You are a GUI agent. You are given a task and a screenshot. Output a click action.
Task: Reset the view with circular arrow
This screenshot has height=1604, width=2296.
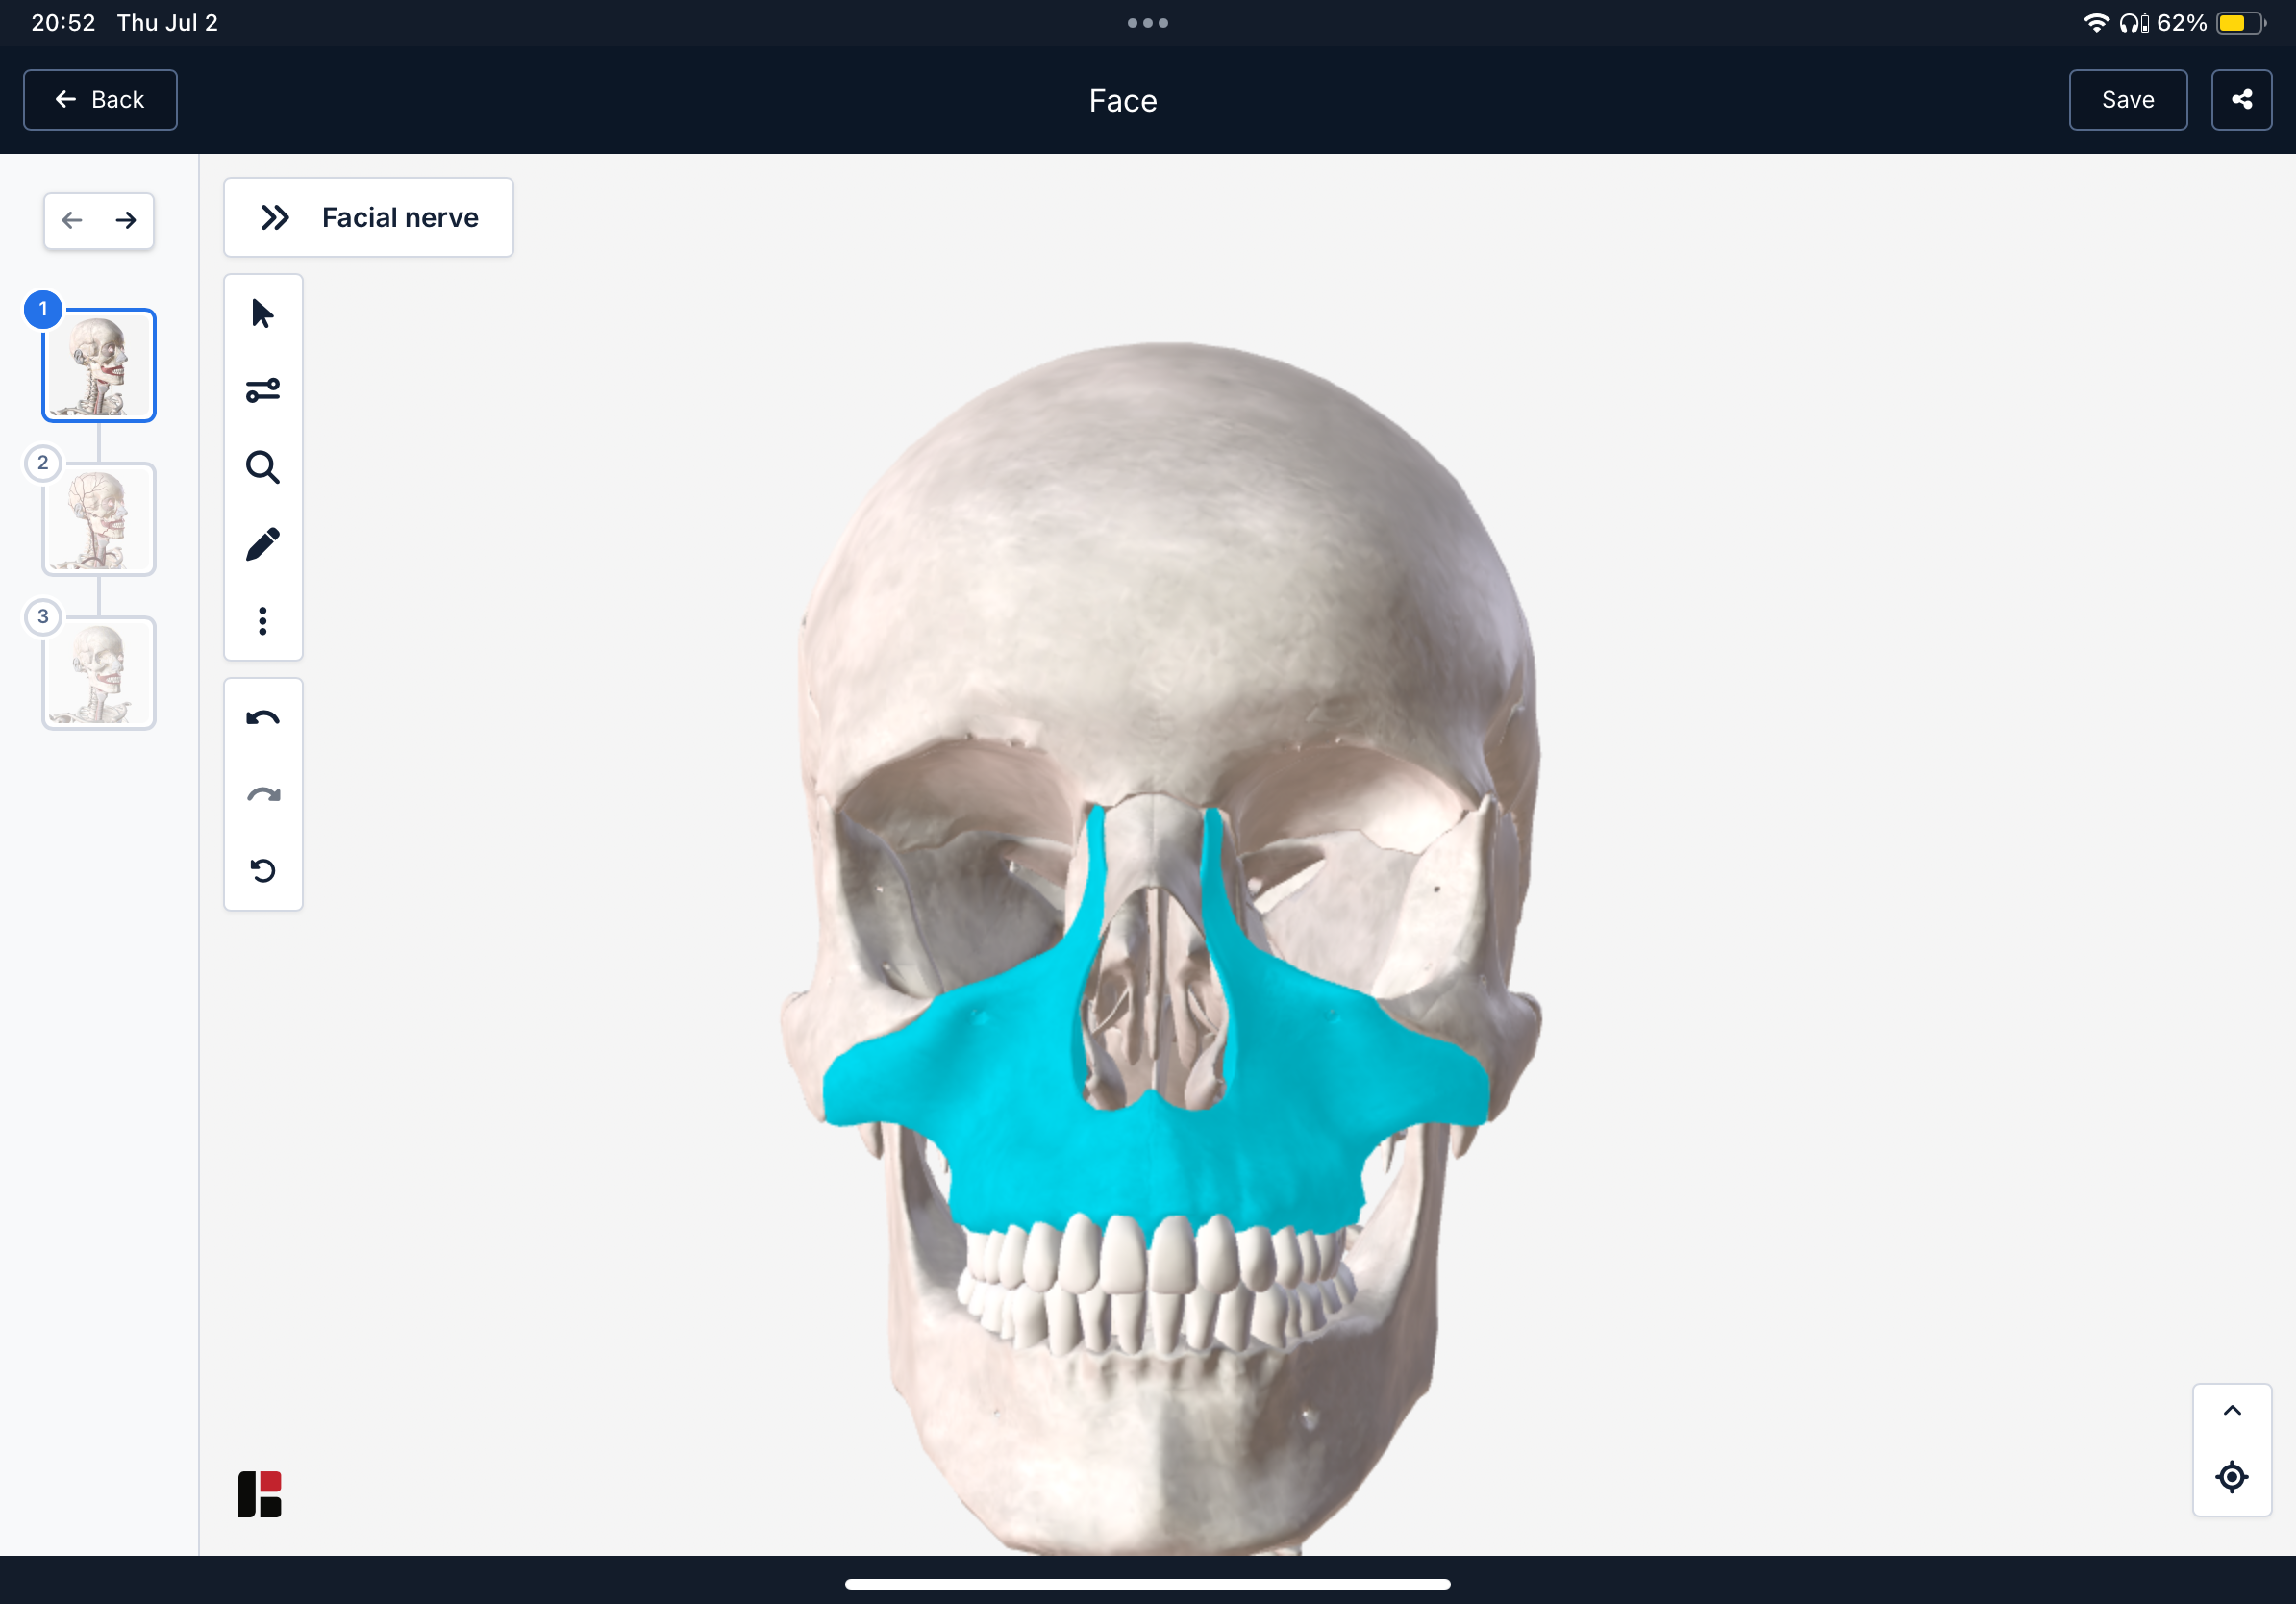click(x=263, y=871)
